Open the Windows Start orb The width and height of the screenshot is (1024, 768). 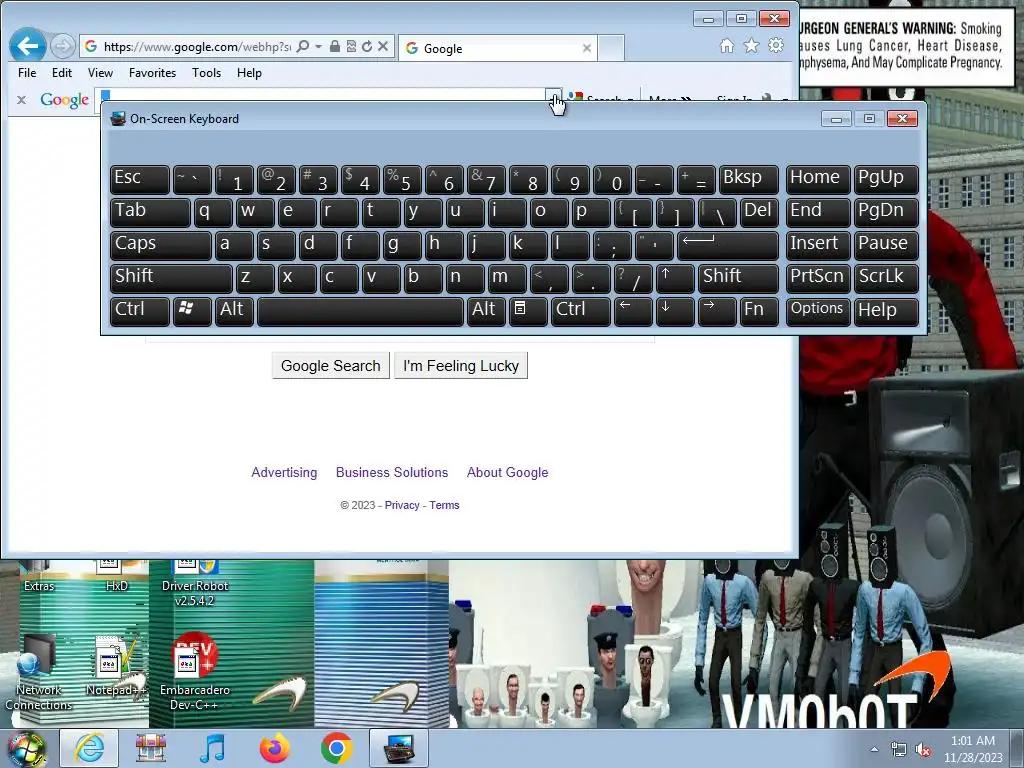(26, 748)
